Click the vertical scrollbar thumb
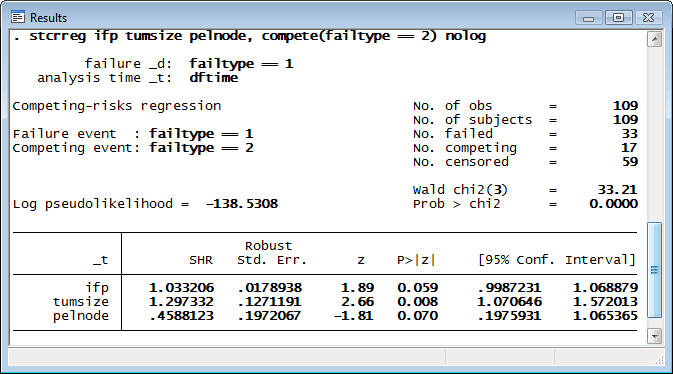673x374 pixels. (x=655, y=270)
